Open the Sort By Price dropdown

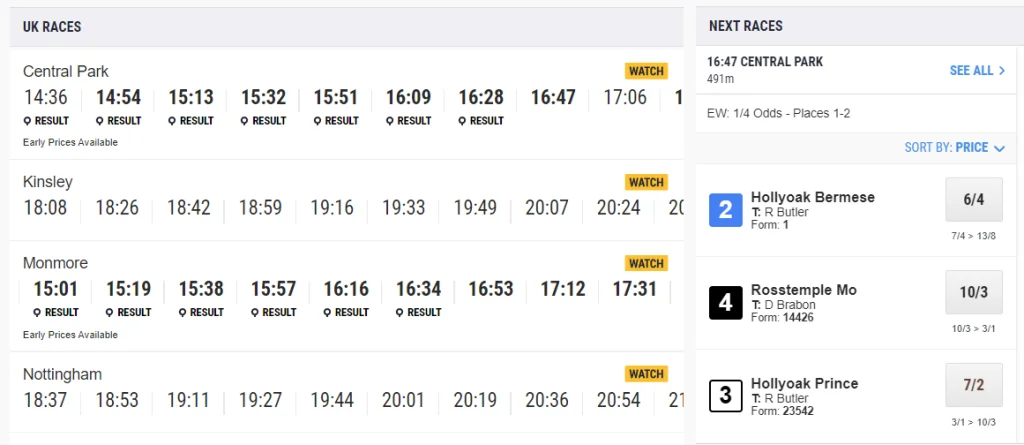point(954,147)
